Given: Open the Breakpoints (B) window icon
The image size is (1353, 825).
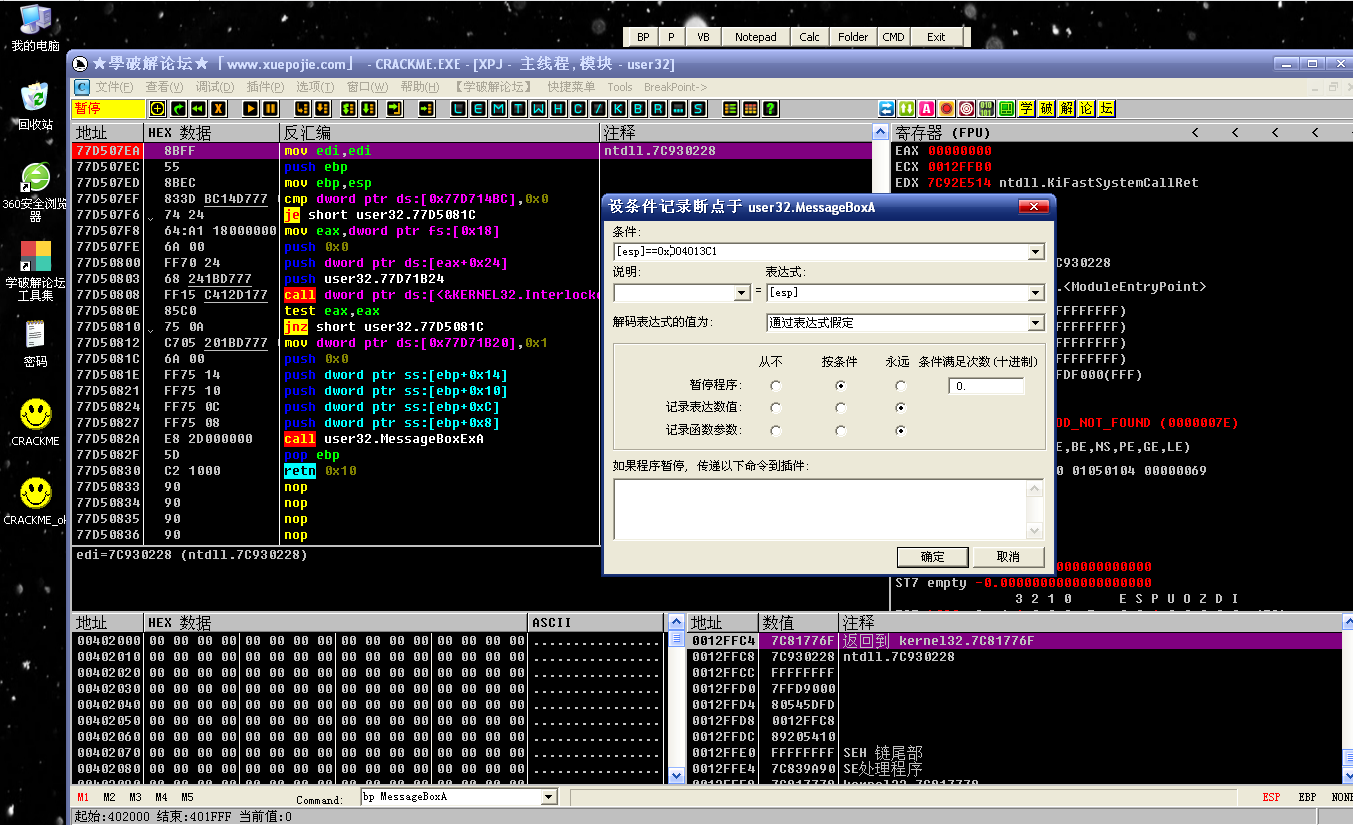Looking at the screenshot, I should 638,108.
